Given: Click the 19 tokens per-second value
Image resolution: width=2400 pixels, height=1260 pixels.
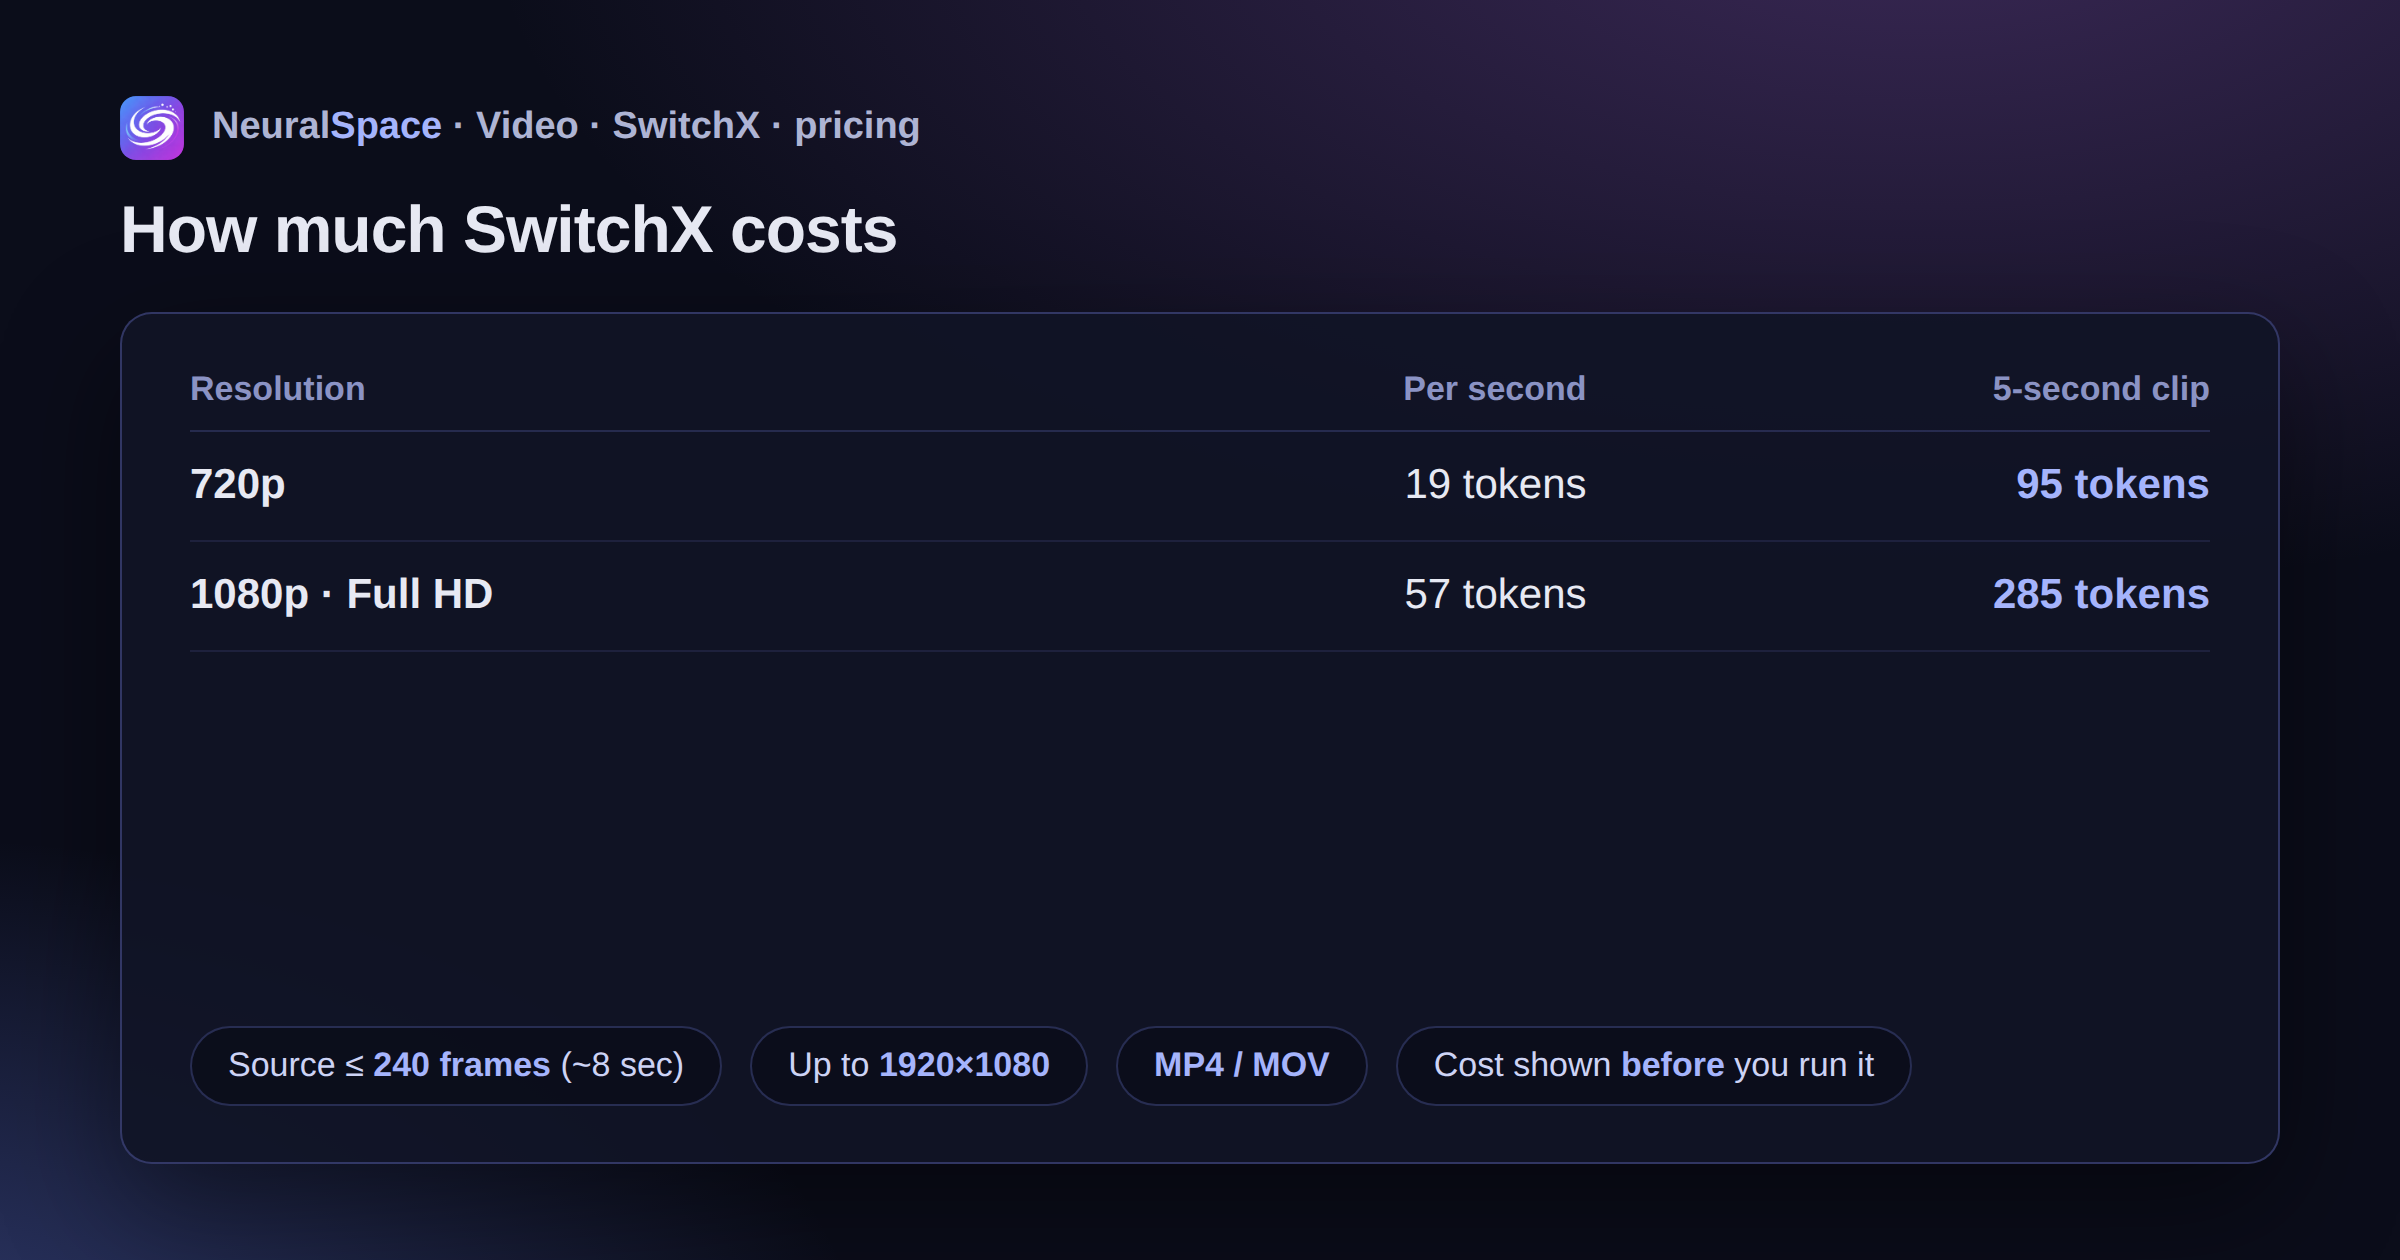Looking at the screenshot, I should click(x=1495, y=485).
